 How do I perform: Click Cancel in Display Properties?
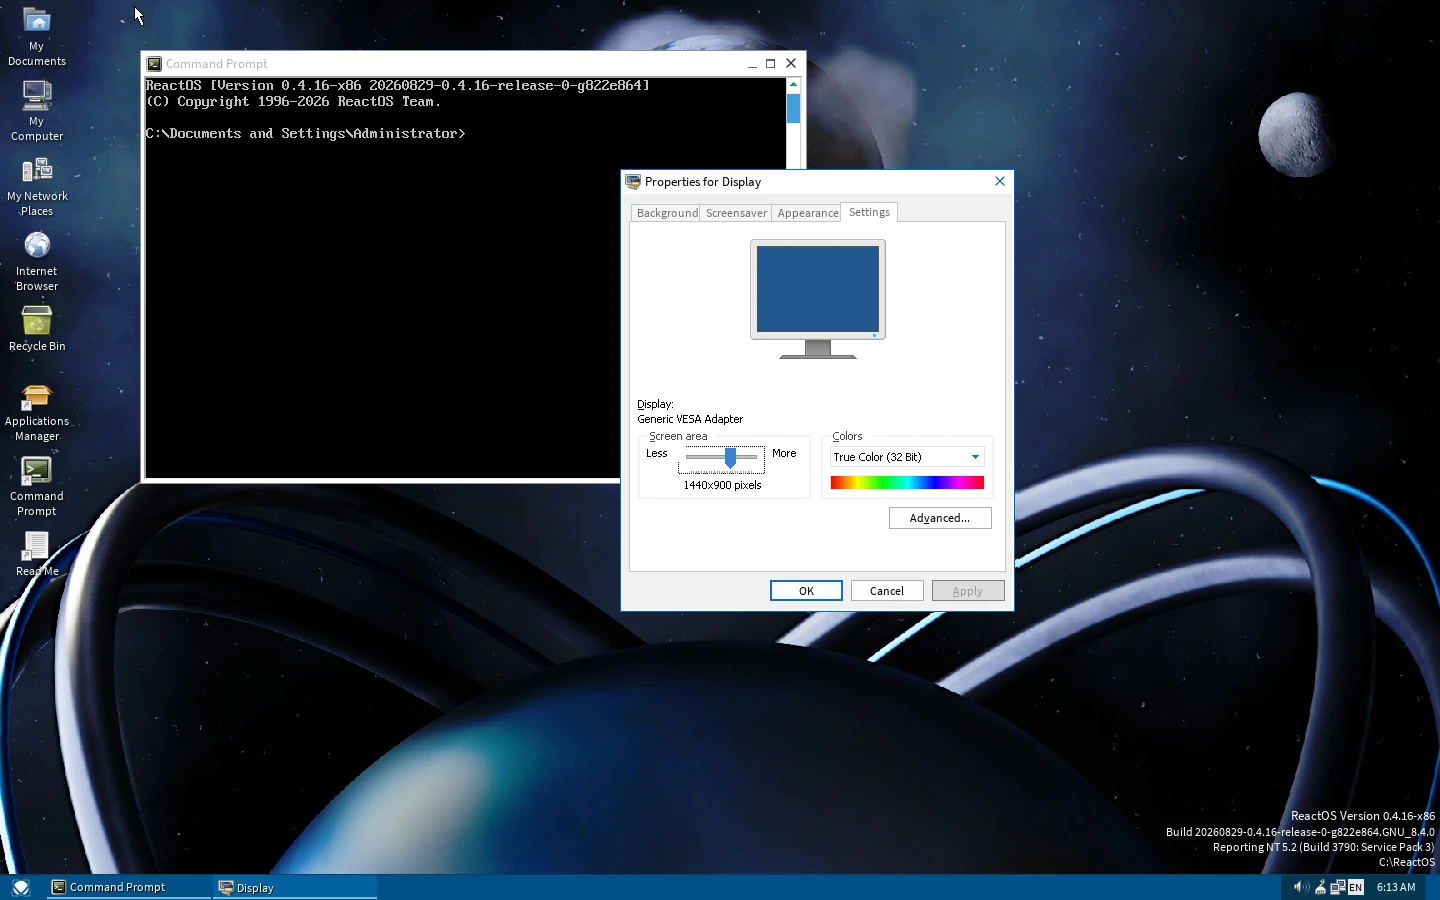coord(887,591)
